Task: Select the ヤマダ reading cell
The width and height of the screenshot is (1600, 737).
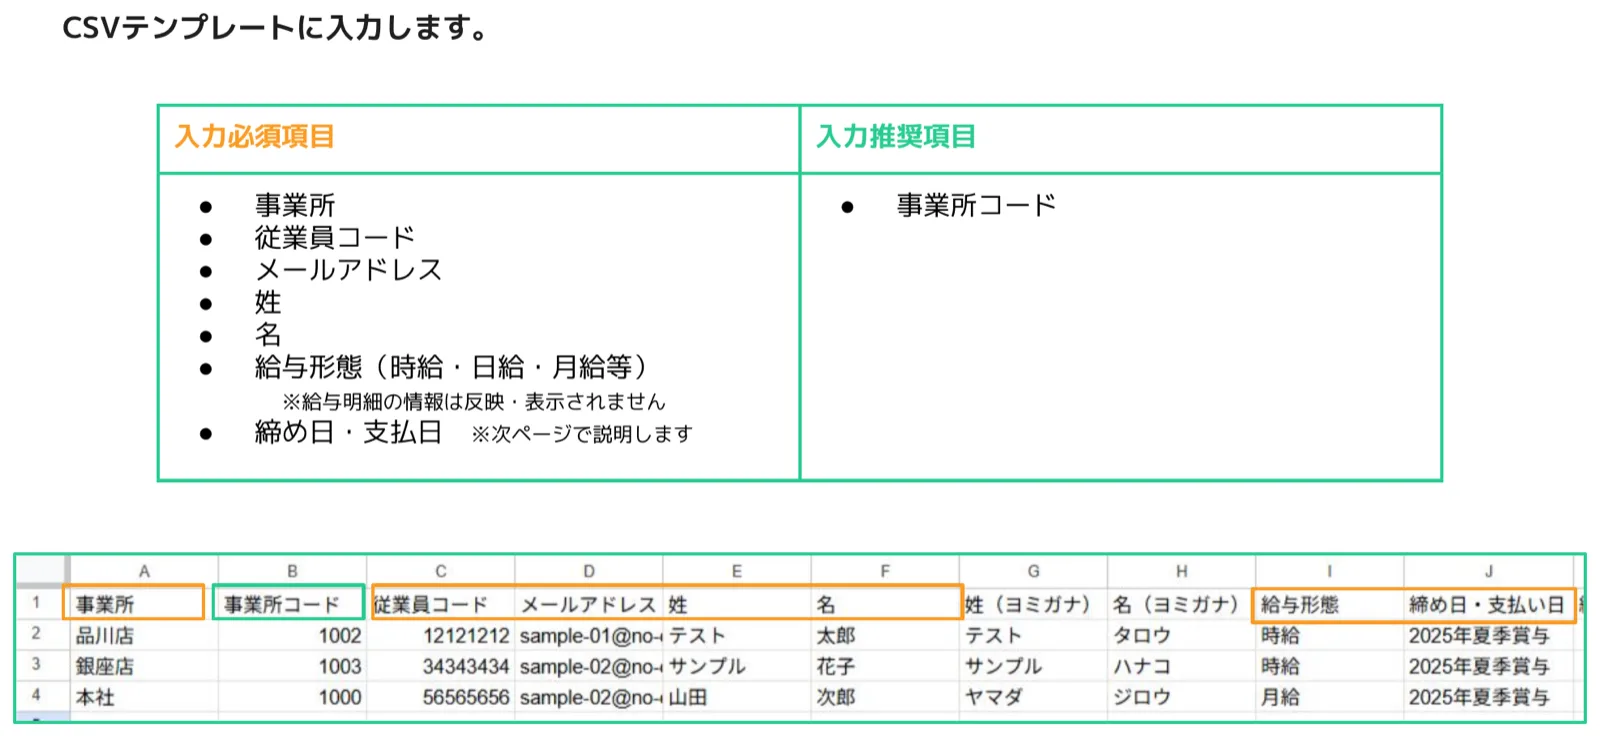Action: 1033,697
